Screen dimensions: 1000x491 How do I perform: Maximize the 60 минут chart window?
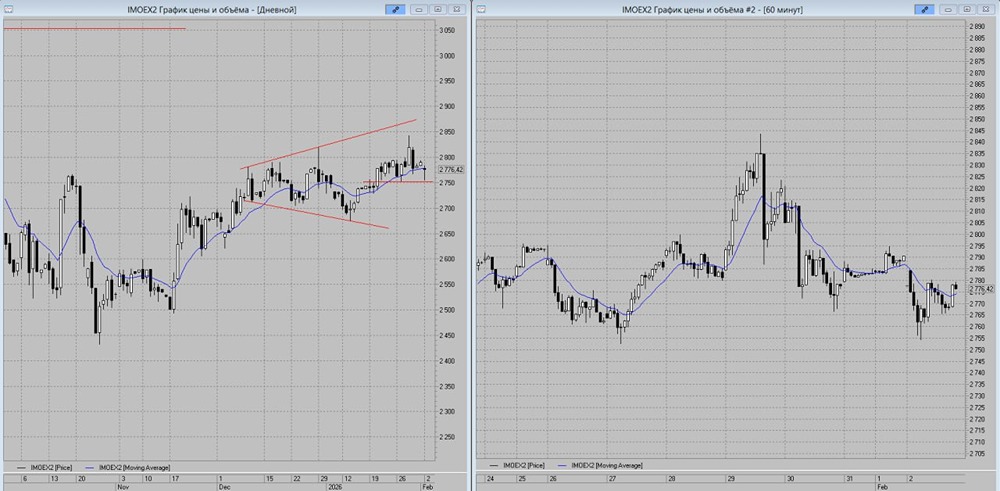pyautogui.click(x=967, y=9)
